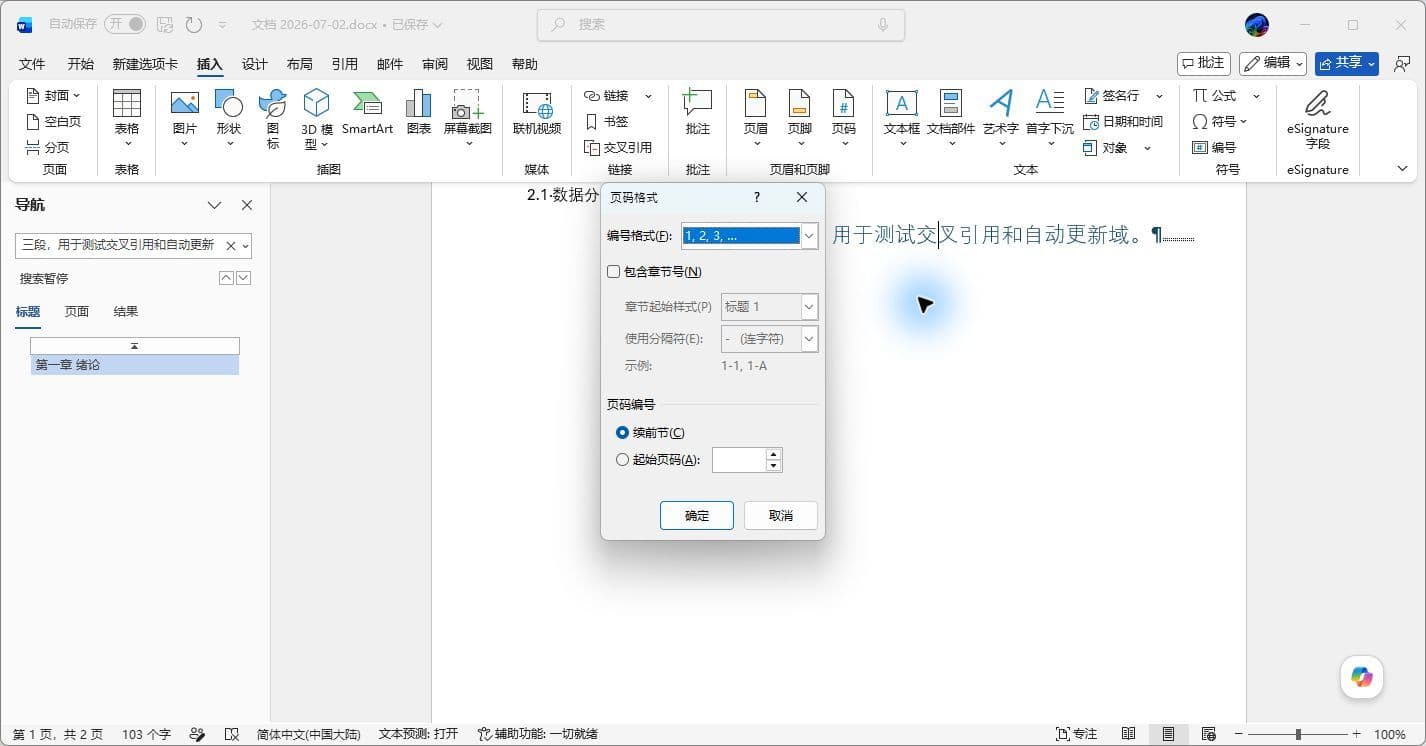Image resolution: width=1426 pixels, height=746 pixels.
Task: Click the Icons (图标) button
Action: coord(273,118)
